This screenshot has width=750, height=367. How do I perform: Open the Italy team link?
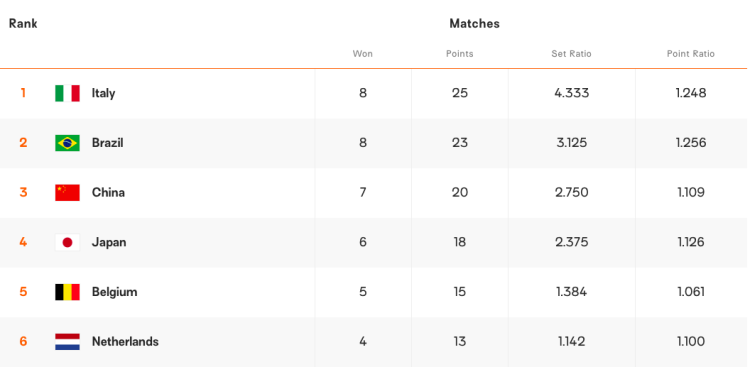click(x=103, y=93)
